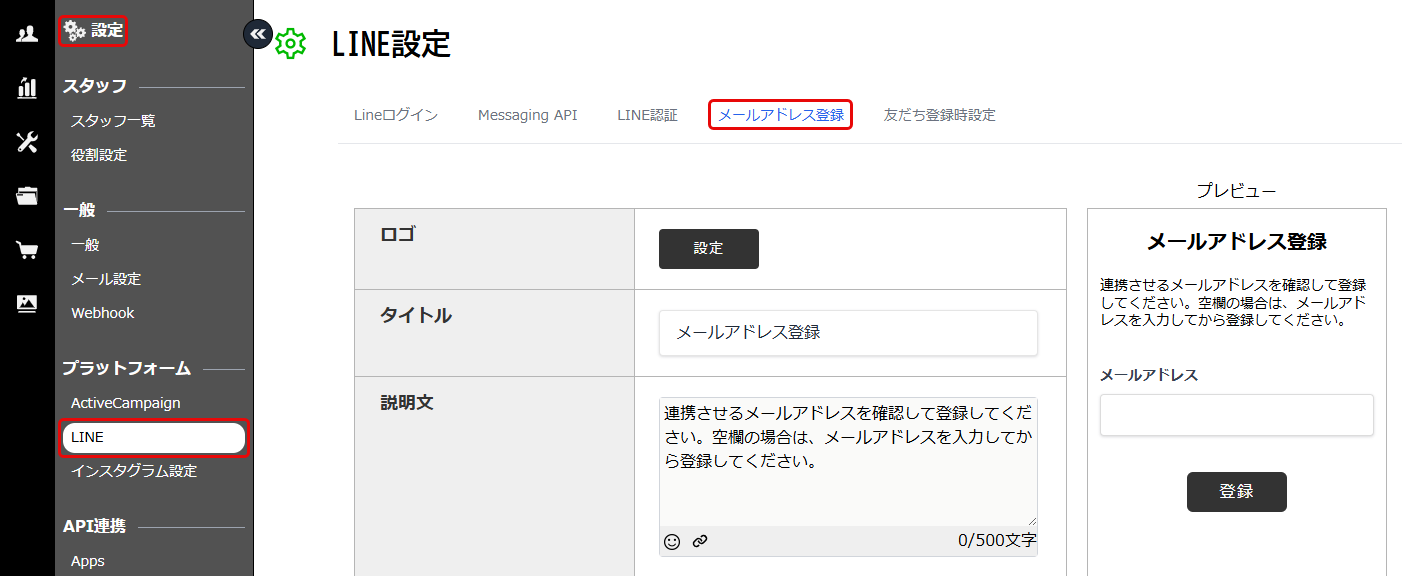Screen dimensions: 1402x576
Task: Select the staff icon in the left rail
Action: click(x=26, y=32)
